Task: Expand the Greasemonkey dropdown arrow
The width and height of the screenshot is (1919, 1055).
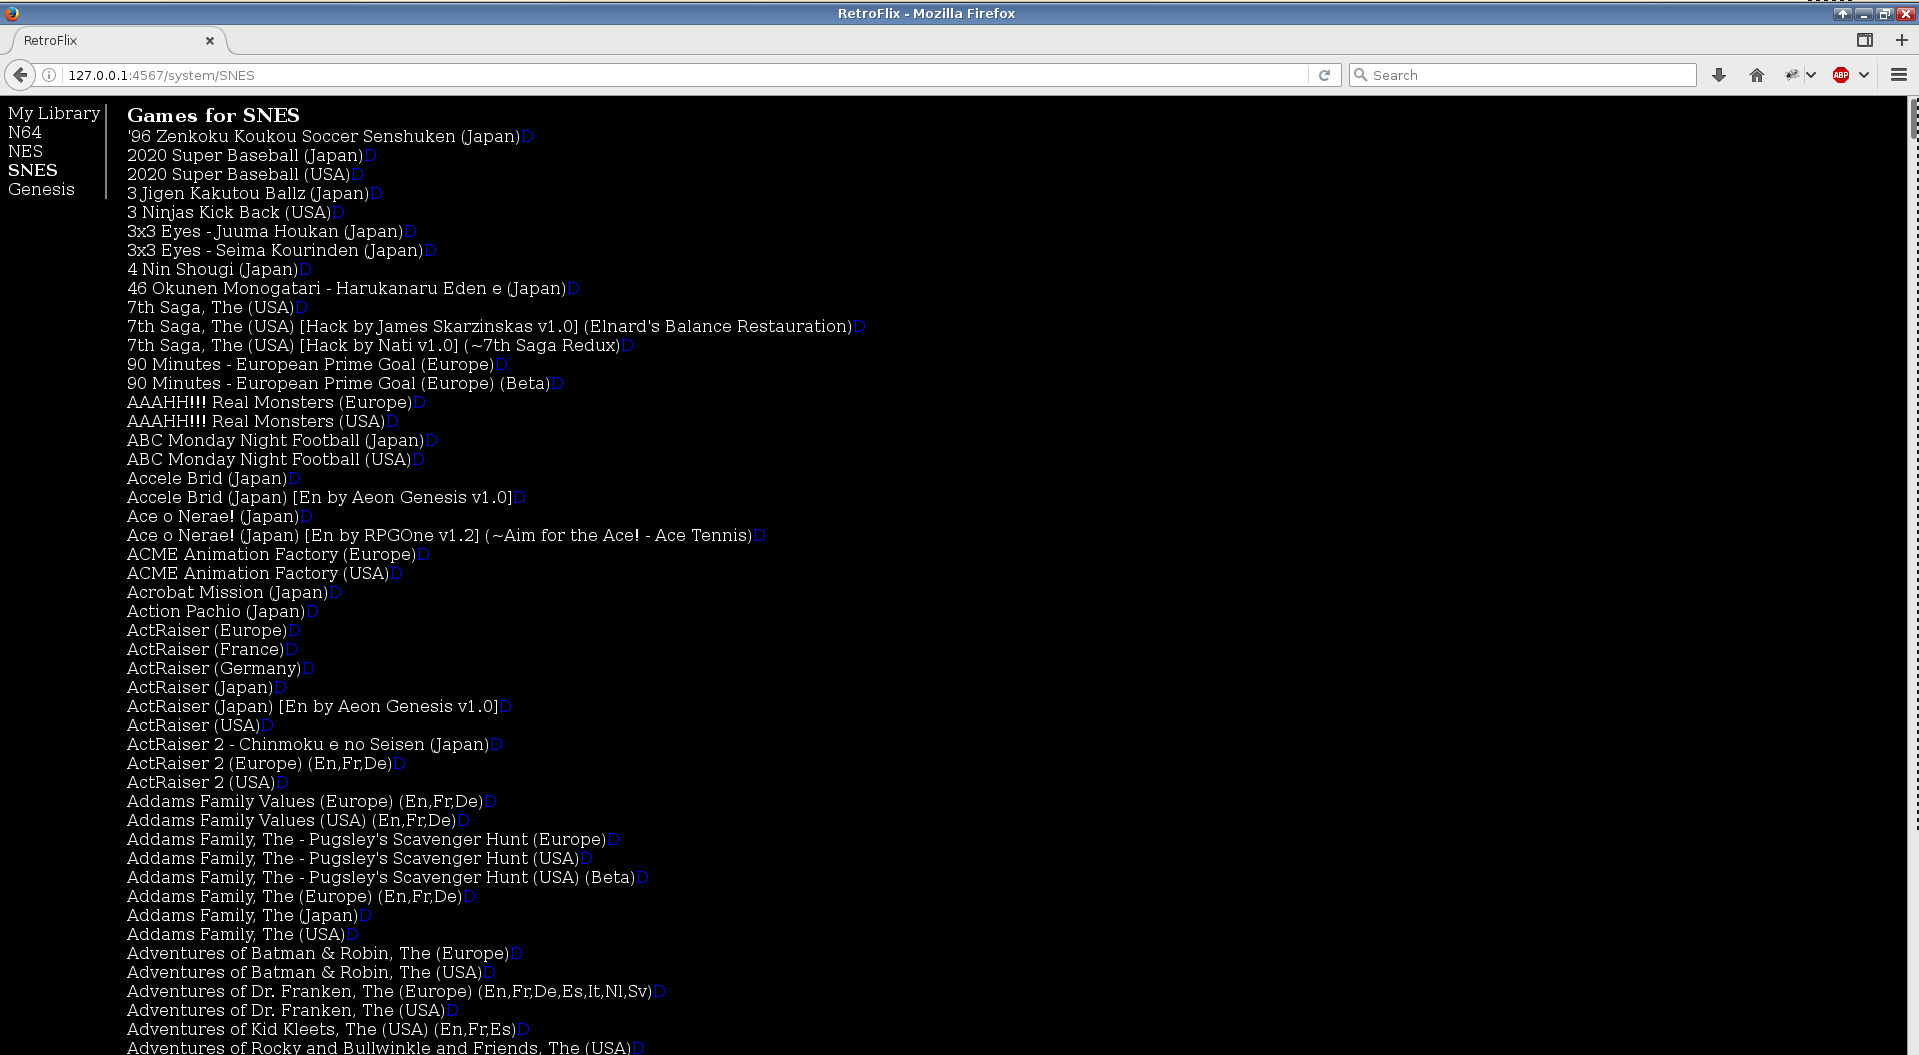Action: tap(1811, 75)
